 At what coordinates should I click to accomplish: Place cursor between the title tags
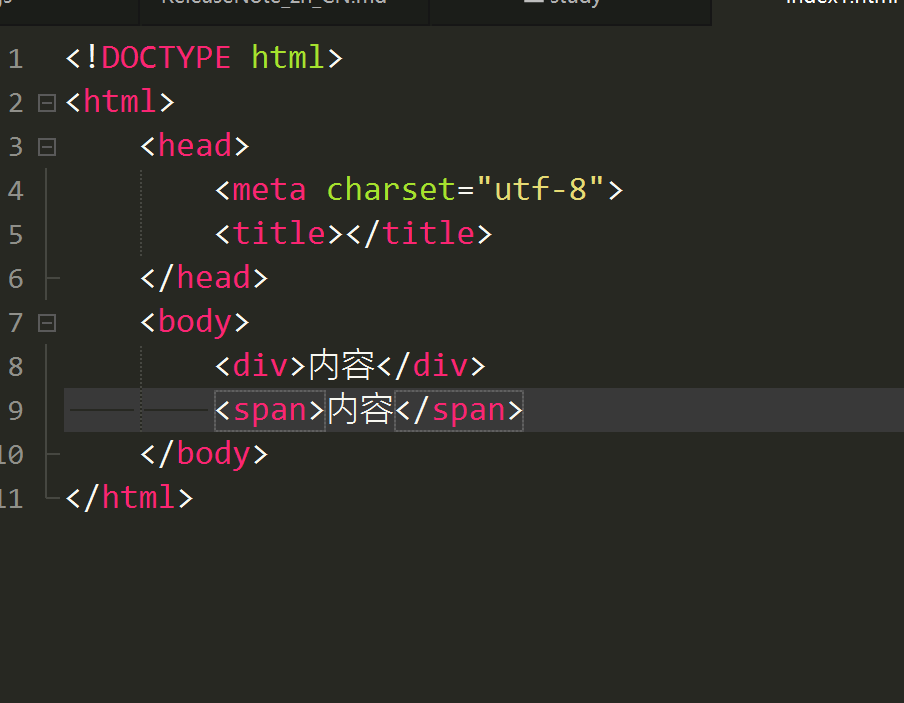(345, 234)
